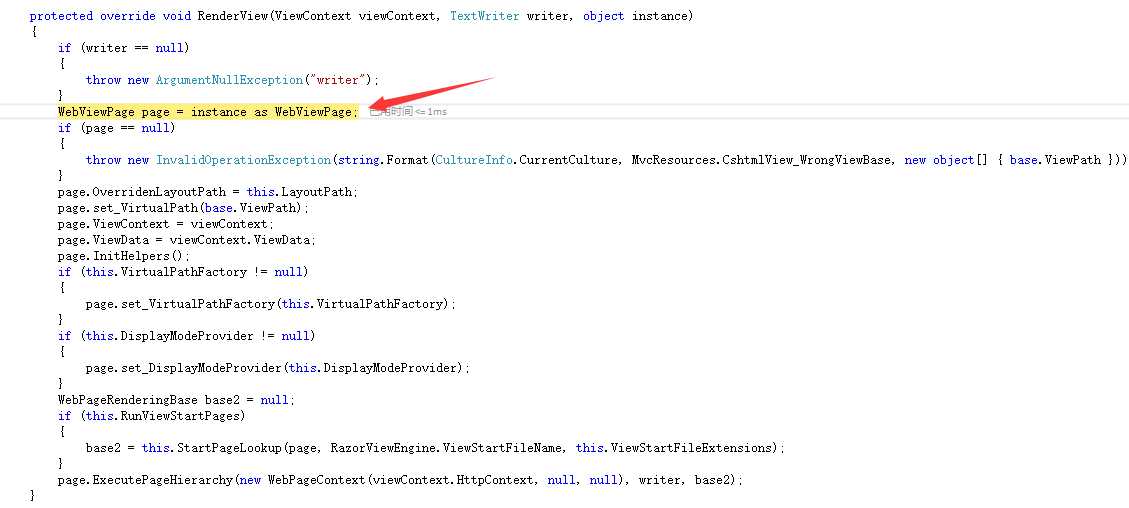Click the line "if (writer == null)"
This screenshot has width=1129, height=508.
[x=123, y=48]
